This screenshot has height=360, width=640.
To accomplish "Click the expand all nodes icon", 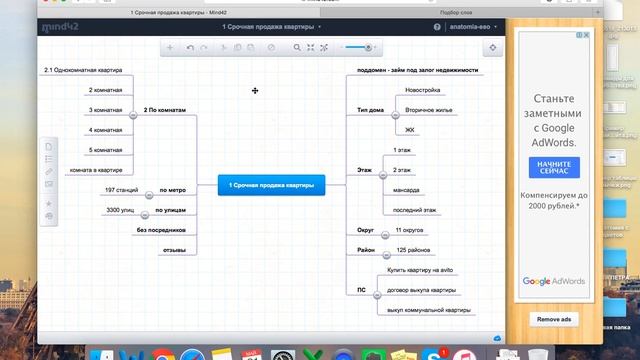I will click(x=324, y=48).
